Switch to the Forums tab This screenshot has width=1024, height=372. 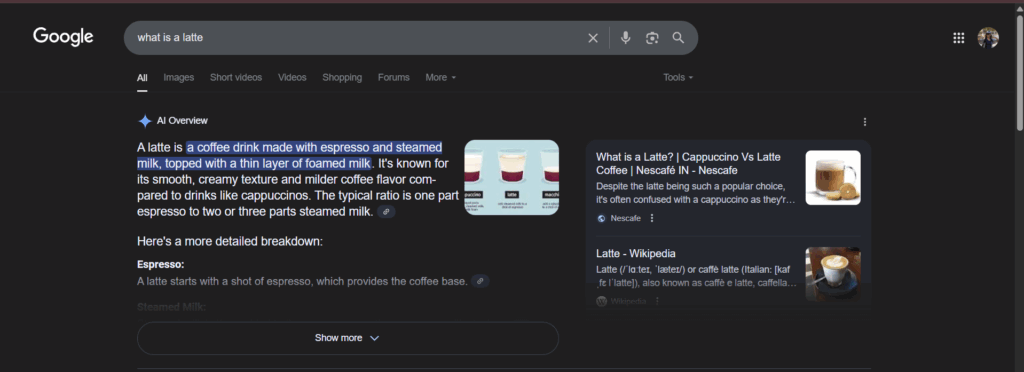[394, 78]
